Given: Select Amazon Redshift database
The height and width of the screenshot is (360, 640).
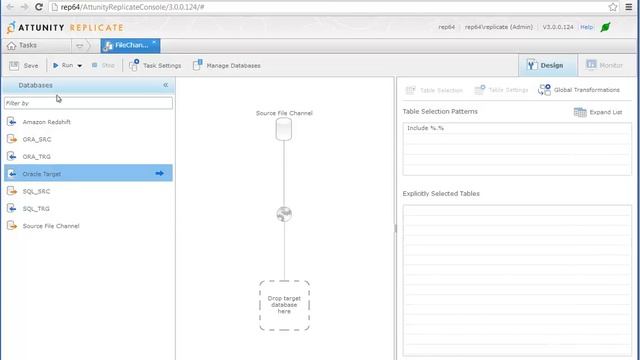Looking at the screenshot, I should (88, 122).
